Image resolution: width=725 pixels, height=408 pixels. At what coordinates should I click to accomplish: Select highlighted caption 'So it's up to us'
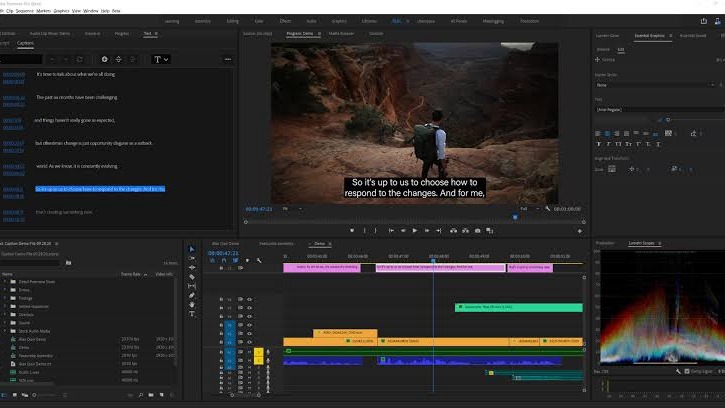(100, 189)
